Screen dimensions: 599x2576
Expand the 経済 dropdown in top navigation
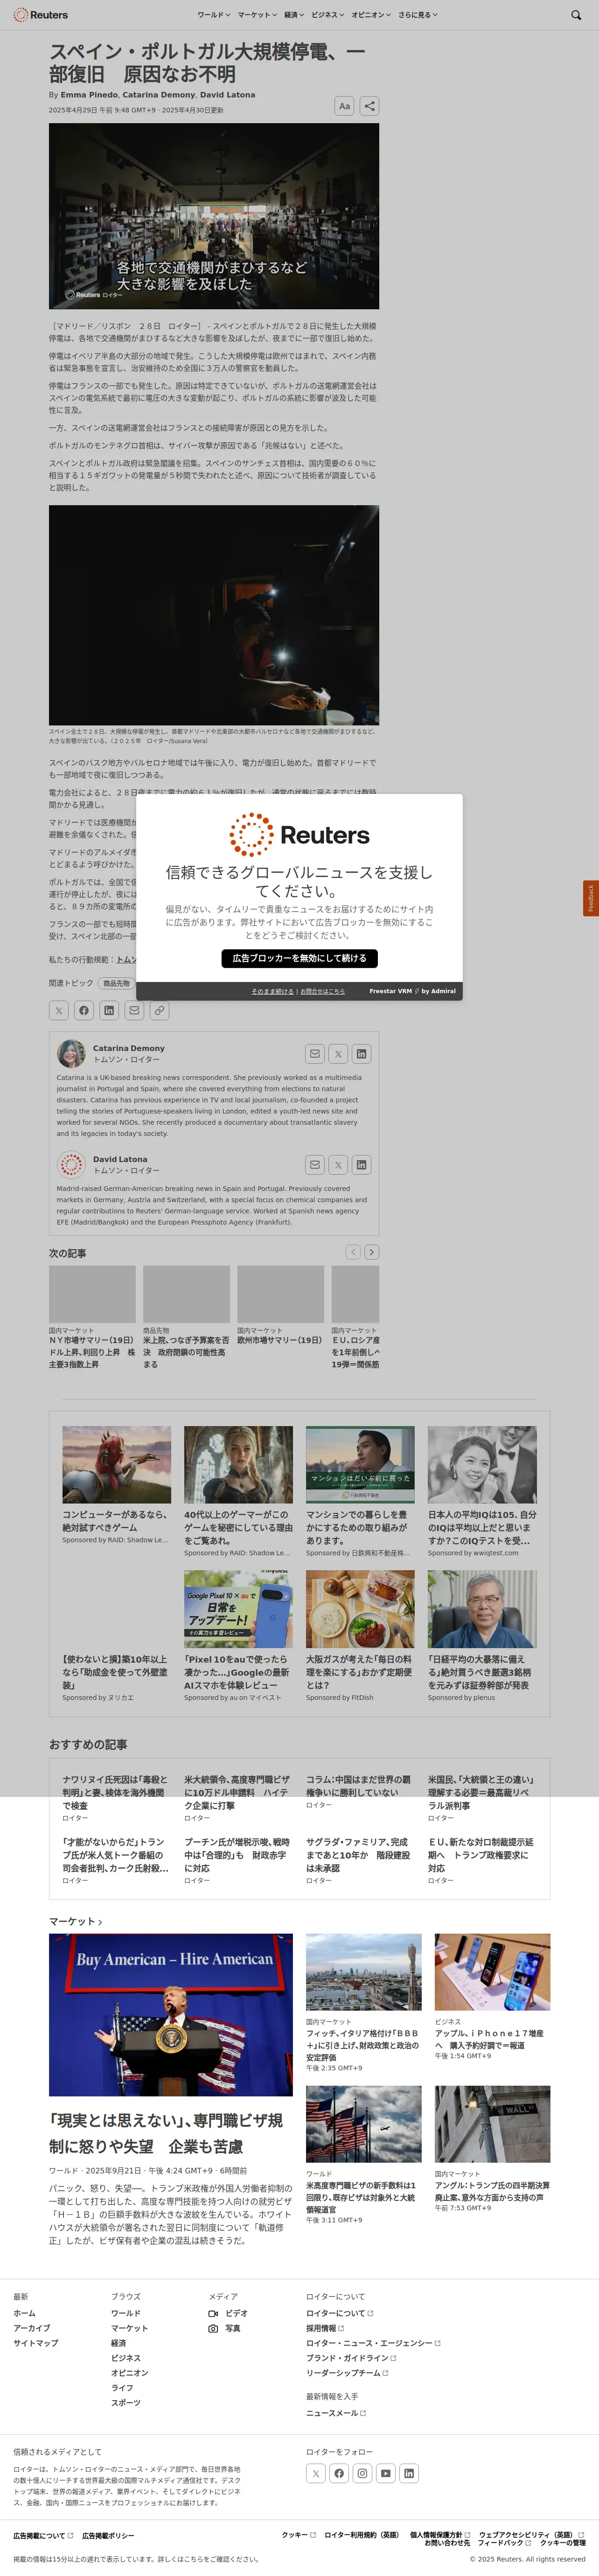pyautogui.click(x=294, y=15)
